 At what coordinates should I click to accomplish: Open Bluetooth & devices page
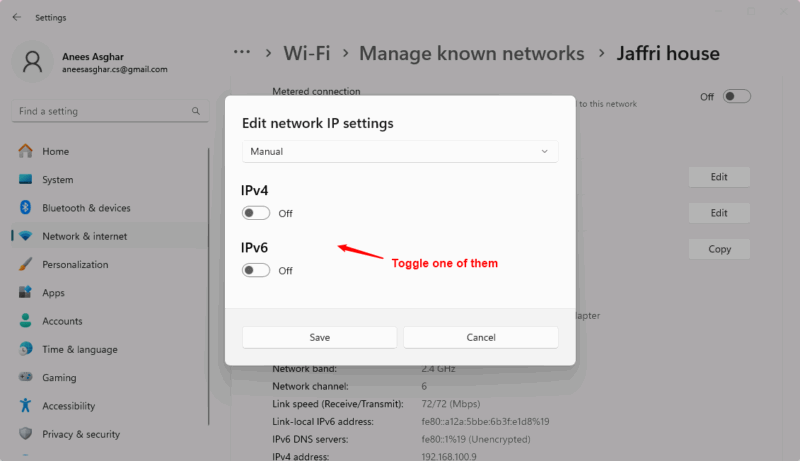(110, 208)
